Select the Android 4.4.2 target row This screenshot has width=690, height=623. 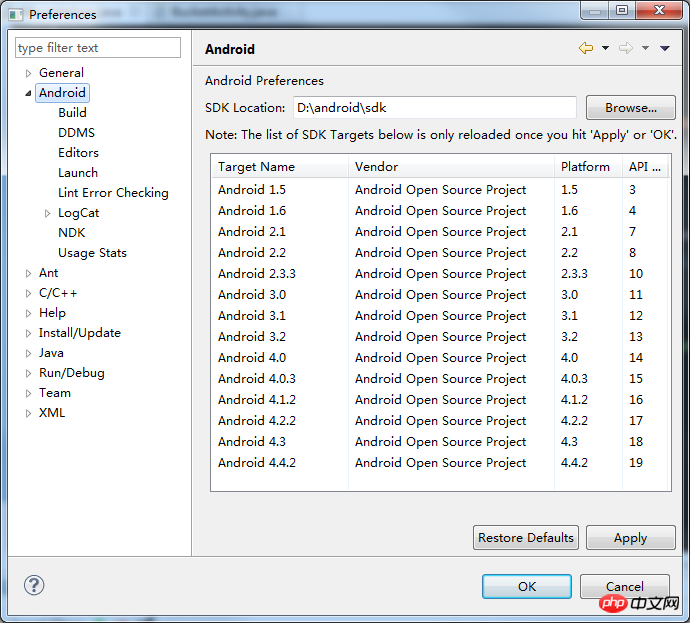coord(441,463)
